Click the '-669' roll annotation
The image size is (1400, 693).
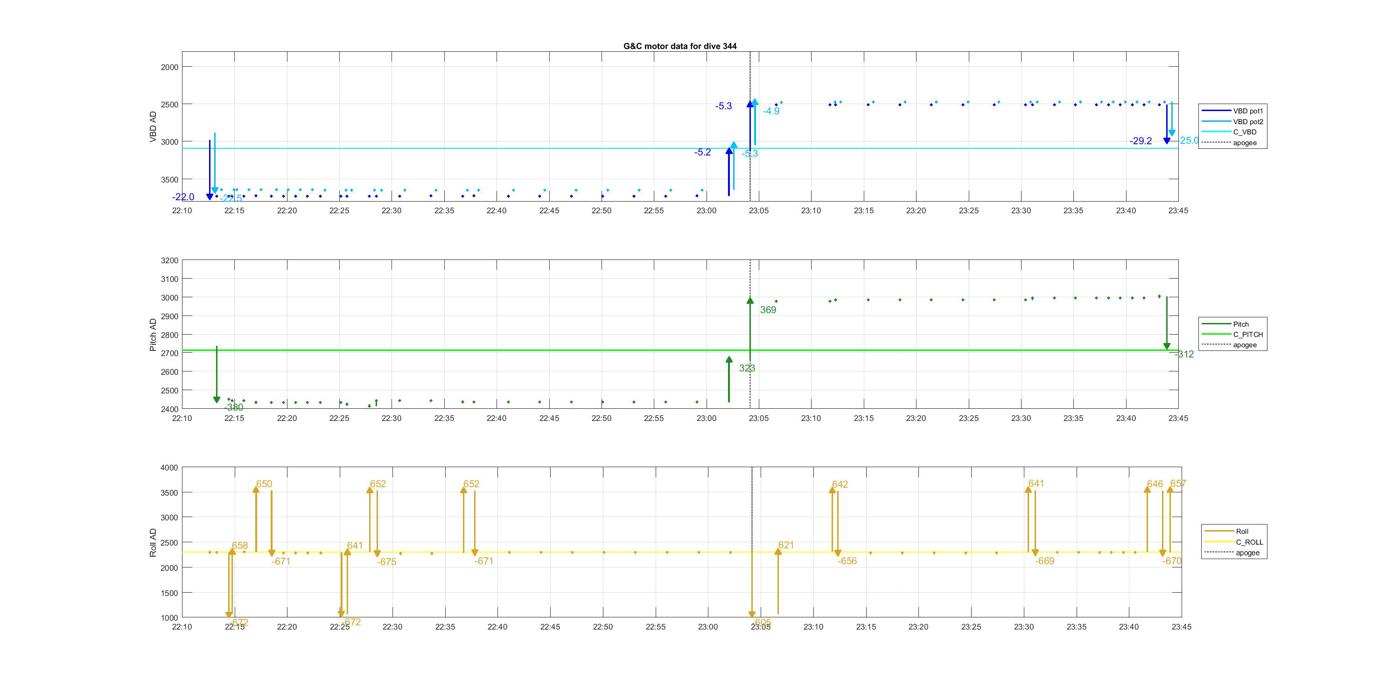pos(1045,561)
